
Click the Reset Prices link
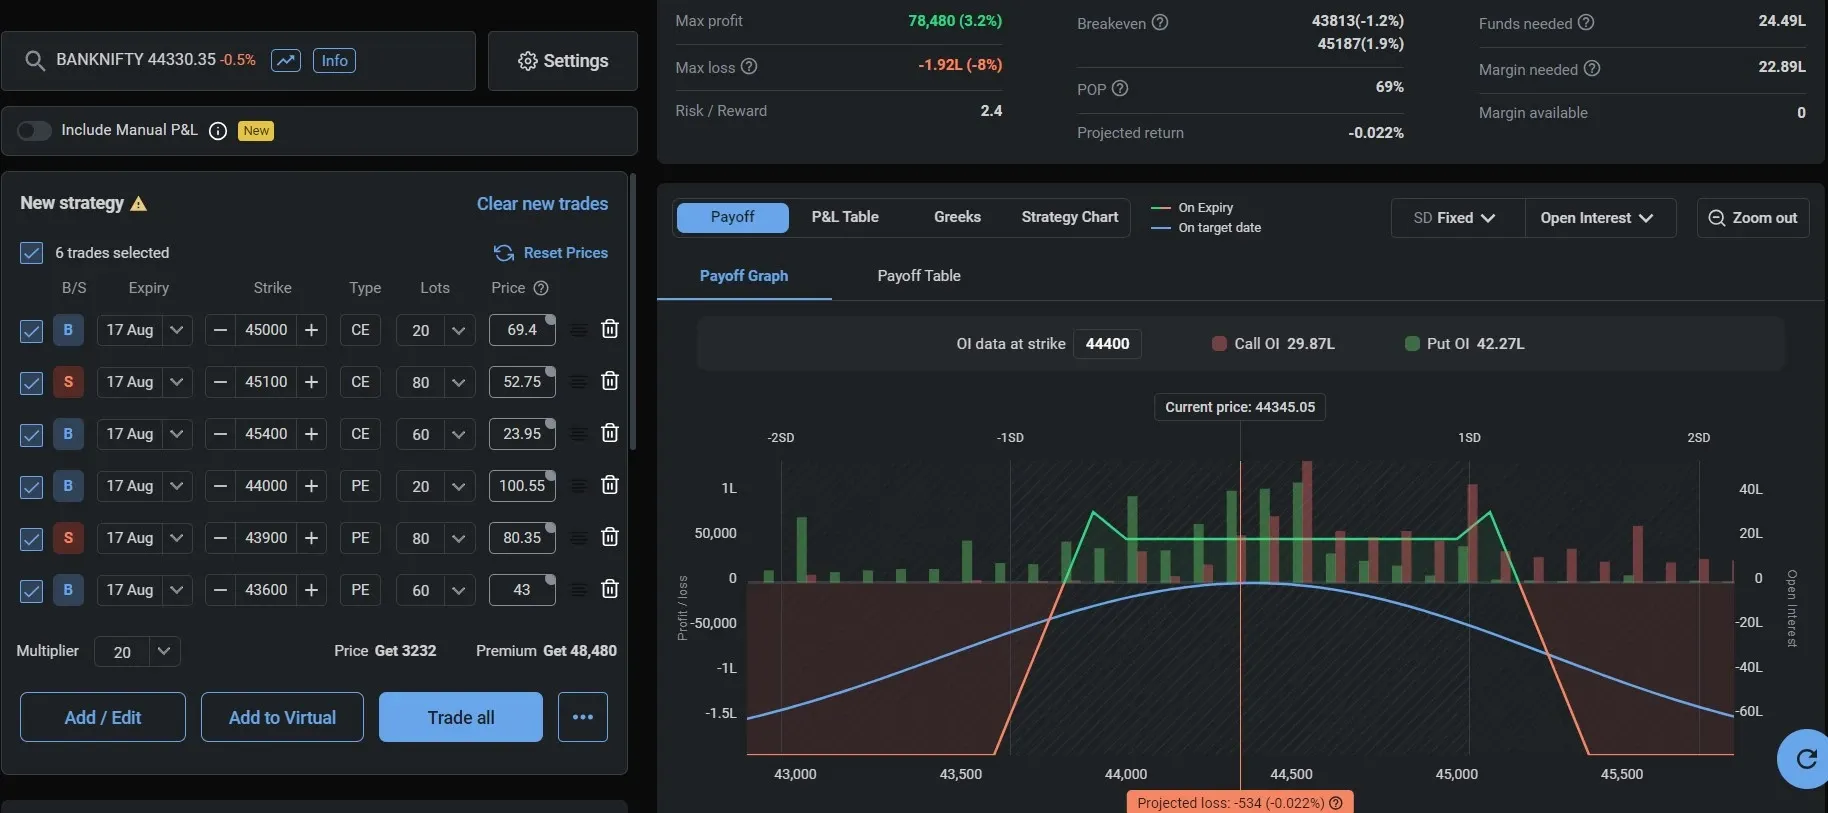551,253
